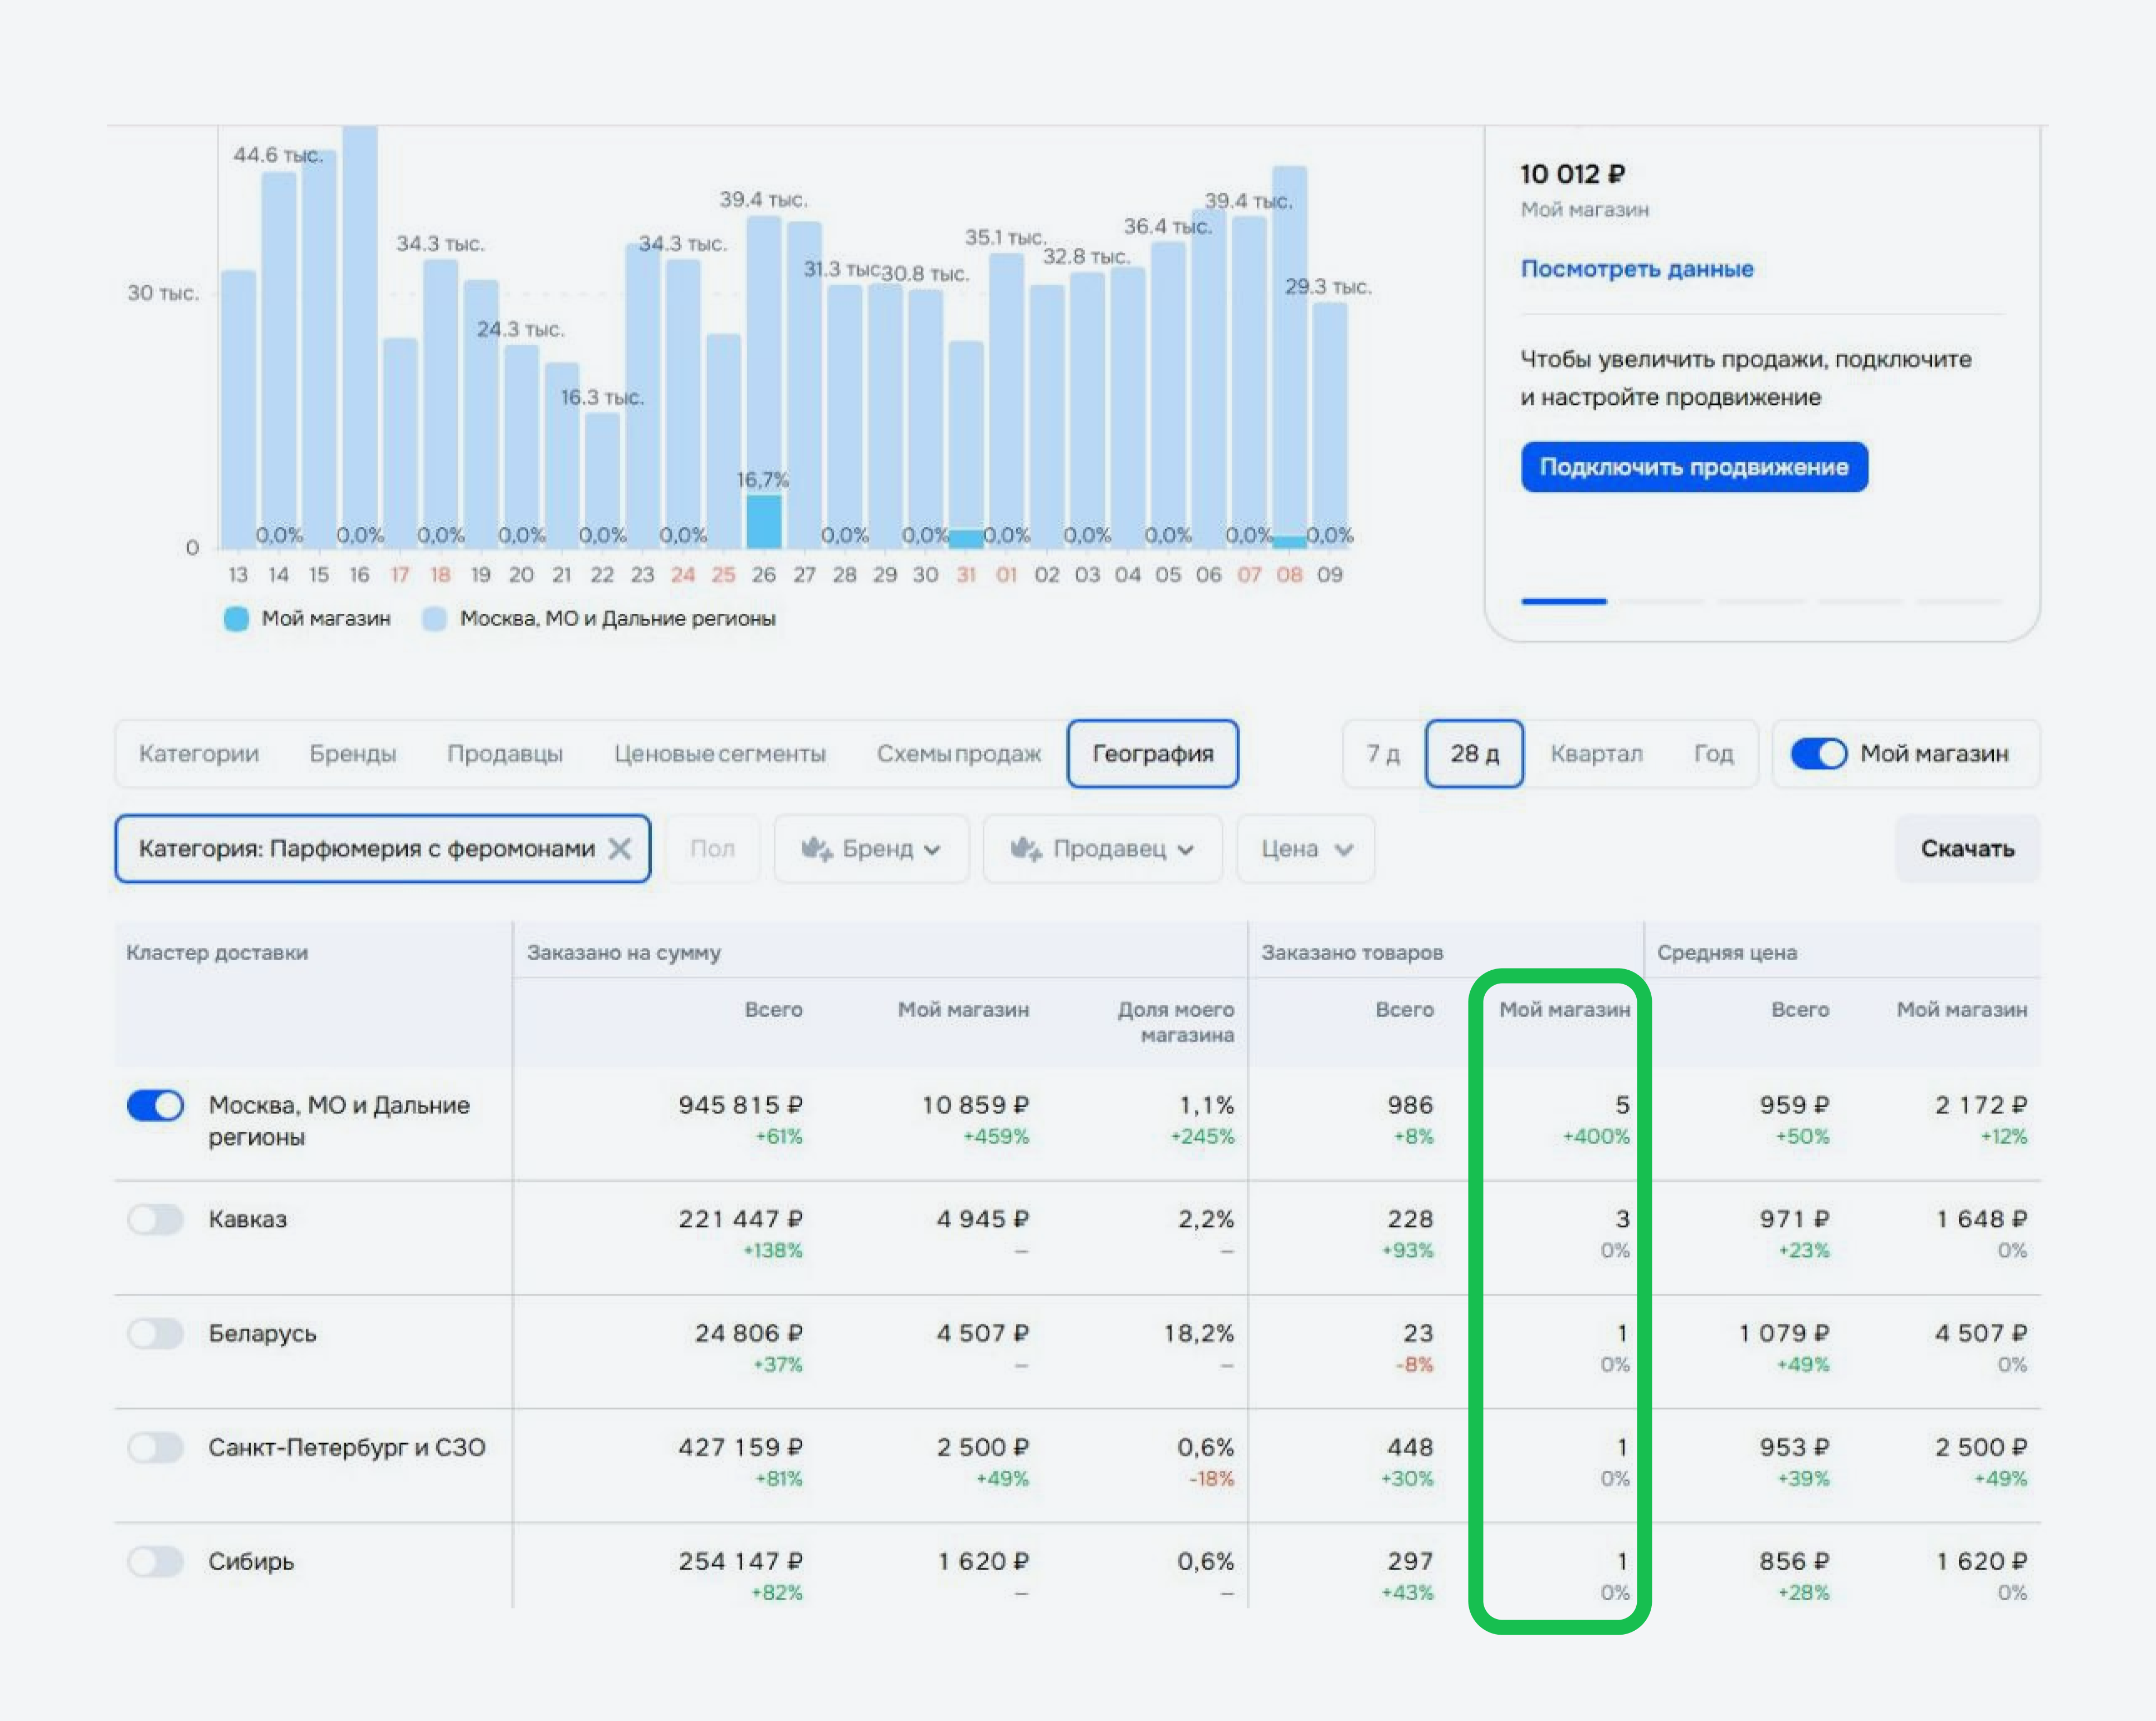2156x1721 pixels.
Task: Expand the Цена dropdown filter
Action: click(1305, 849)
